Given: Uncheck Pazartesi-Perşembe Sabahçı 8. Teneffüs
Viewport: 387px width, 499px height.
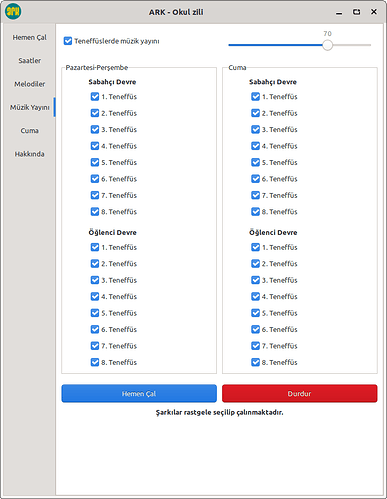Looking at the screenshot, I should (95, 212).
